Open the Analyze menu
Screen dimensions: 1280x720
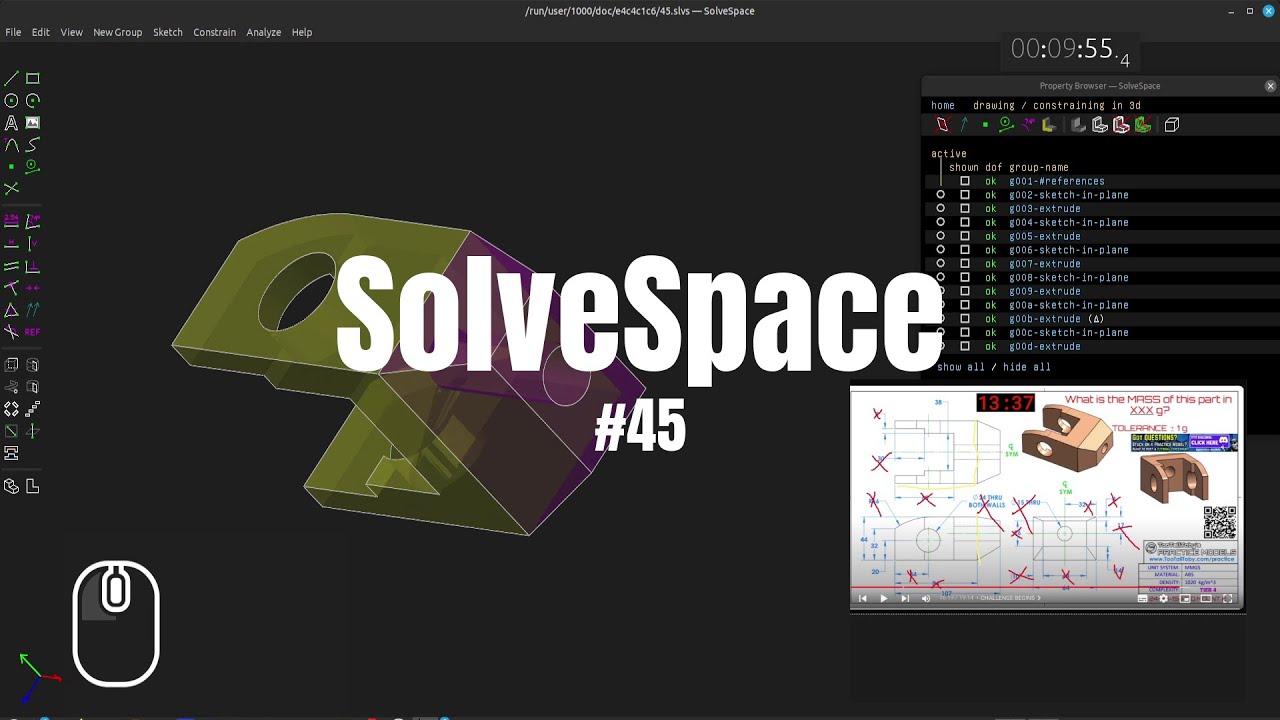[x=264, y=32]
